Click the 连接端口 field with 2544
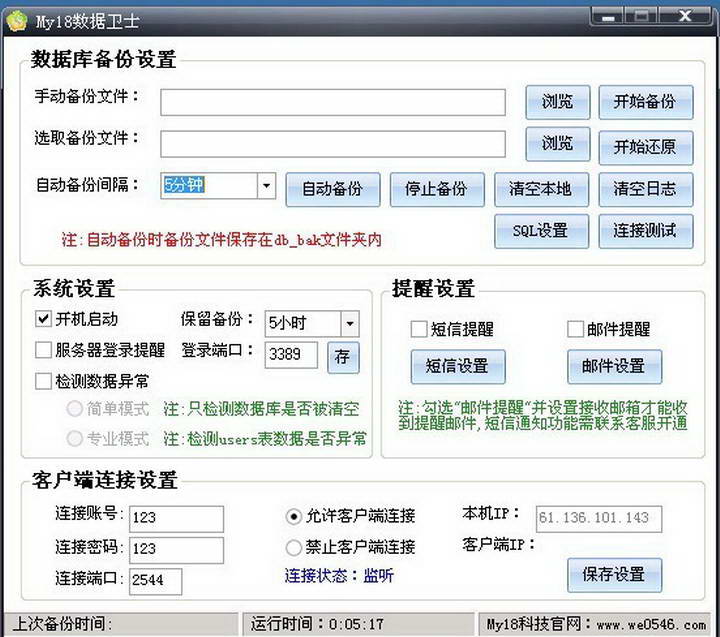Screen dimensions: 720x637 click(155, 581)
